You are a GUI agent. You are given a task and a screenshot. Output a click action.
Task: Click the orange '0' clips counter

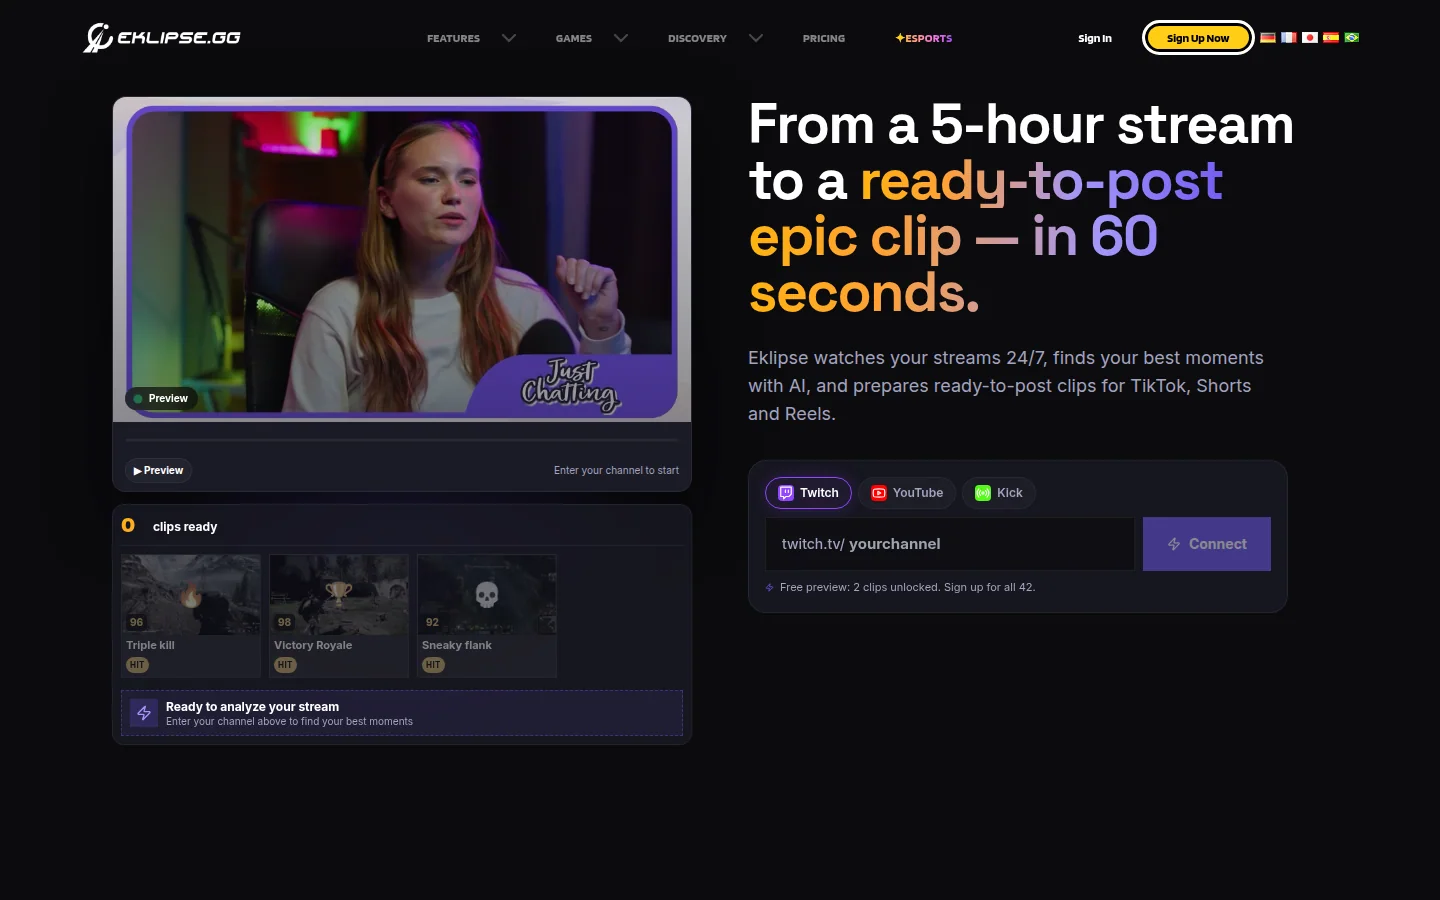coord(128,525)
